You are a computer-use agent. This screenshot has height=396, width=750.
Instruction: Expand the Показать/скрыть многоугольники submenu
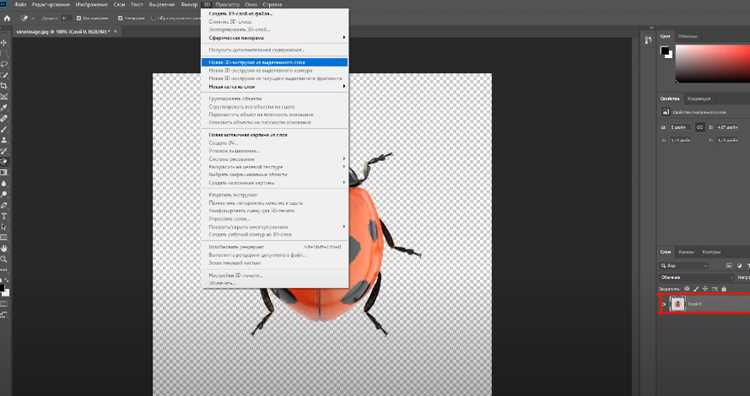point(276,227)
